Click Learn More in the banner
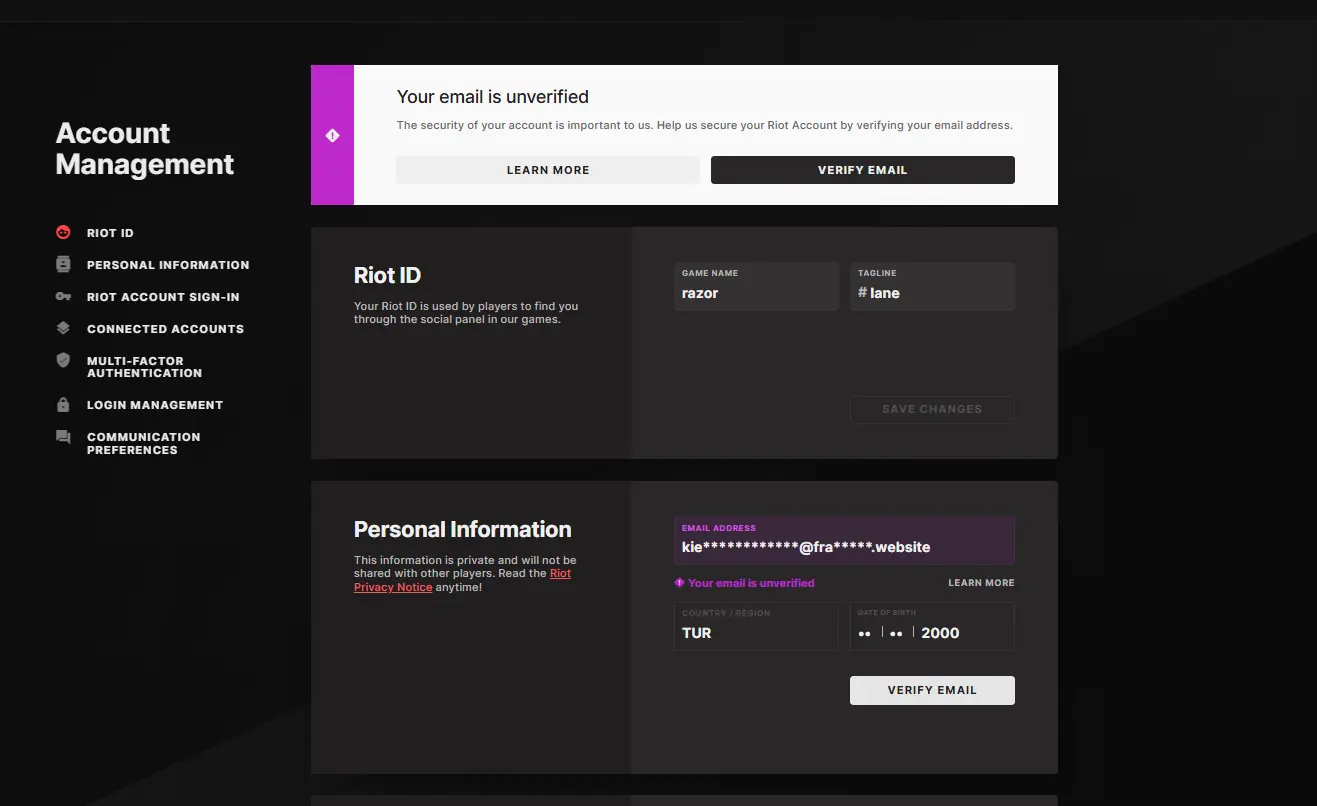The width and height of the screenshot is (1317, 806). 548,170
